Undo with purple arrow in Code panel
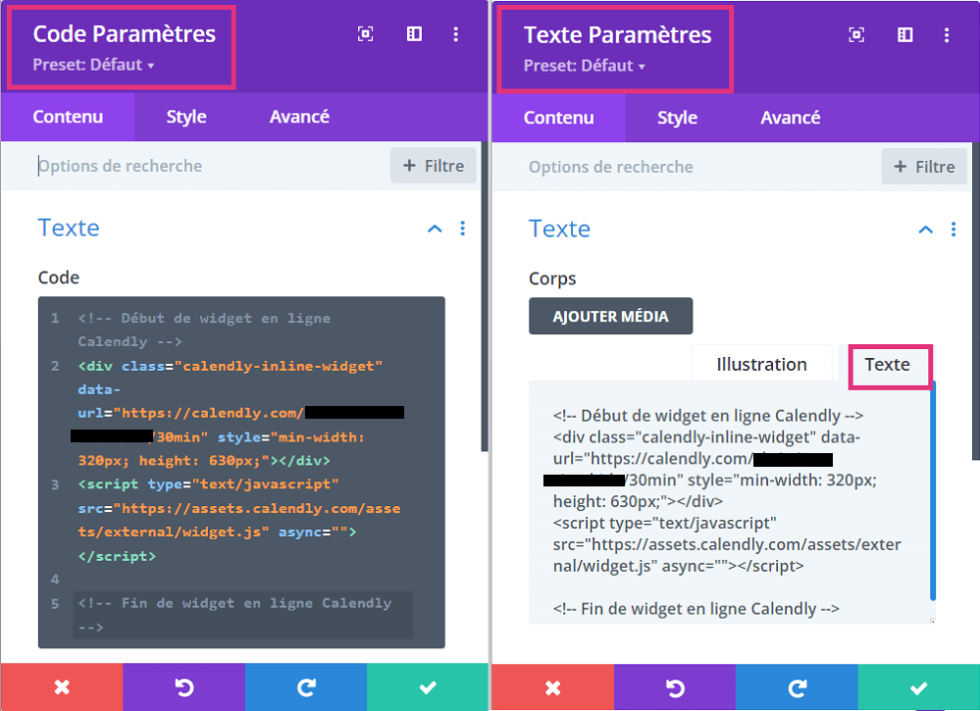Screen dimensions: 980x711 point(184,687)
